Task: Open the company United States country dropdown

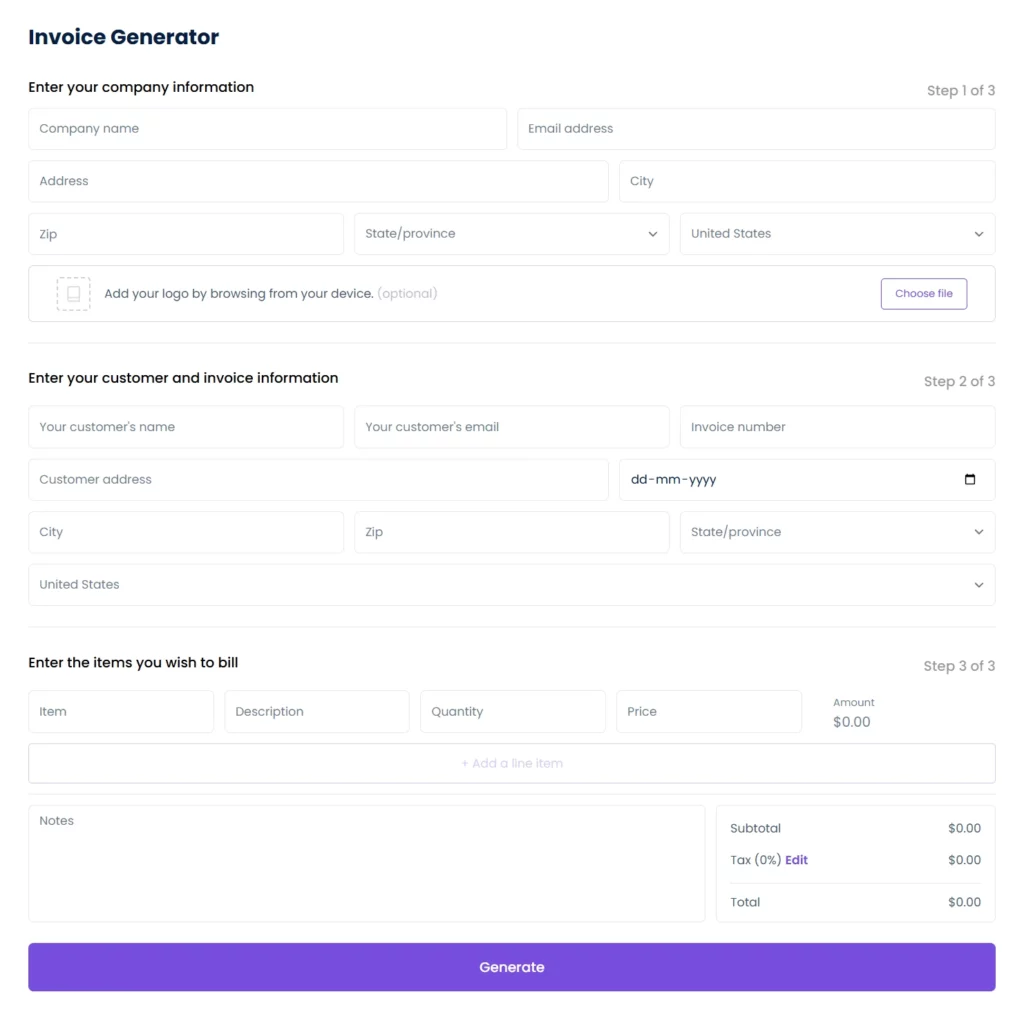Action: coord(837,233)
